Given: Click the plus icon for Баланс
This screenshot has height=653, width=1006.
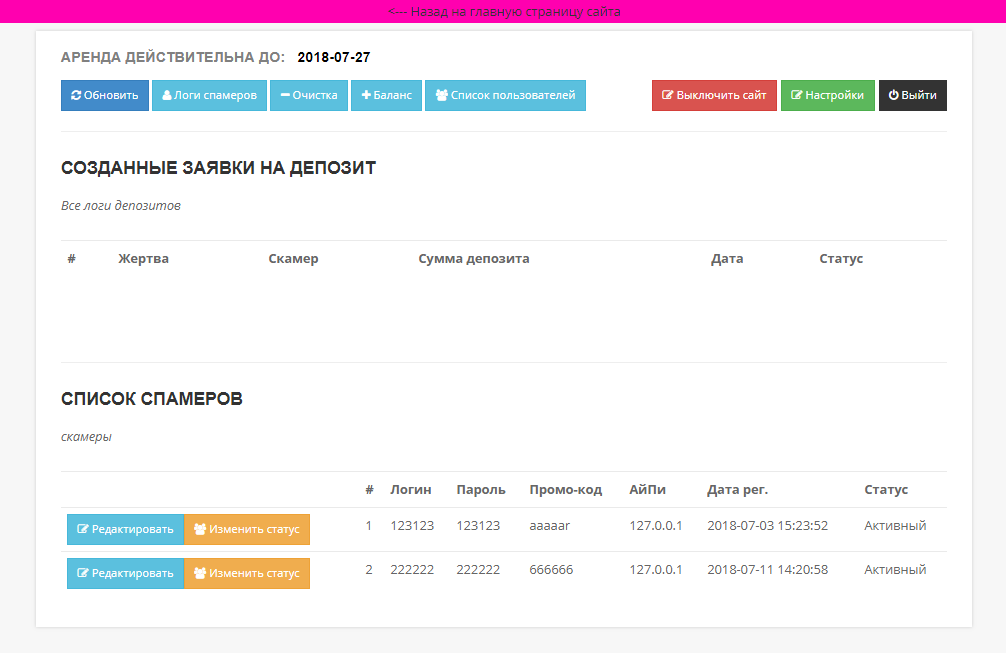Looking at the screenshot, I should click(x=366, y=96).
